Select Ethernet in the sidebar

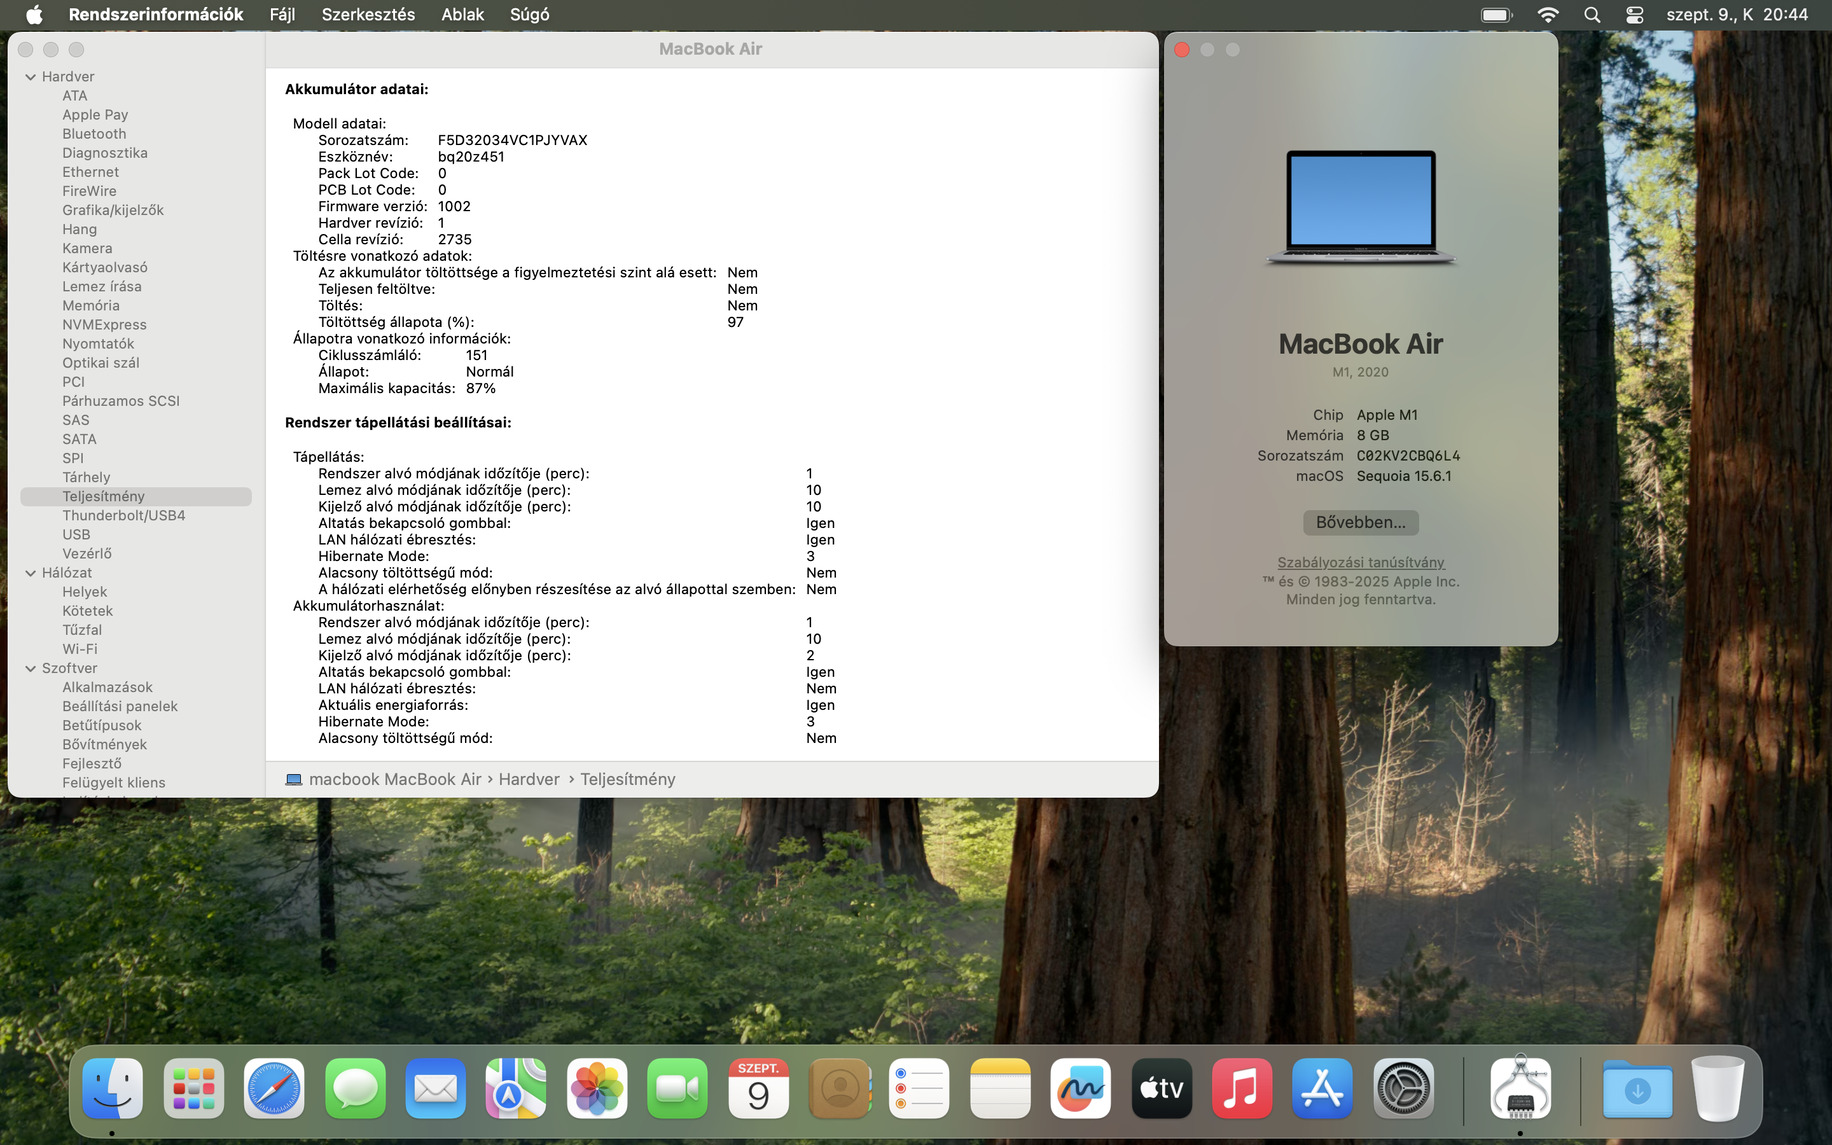coord(90,172)
